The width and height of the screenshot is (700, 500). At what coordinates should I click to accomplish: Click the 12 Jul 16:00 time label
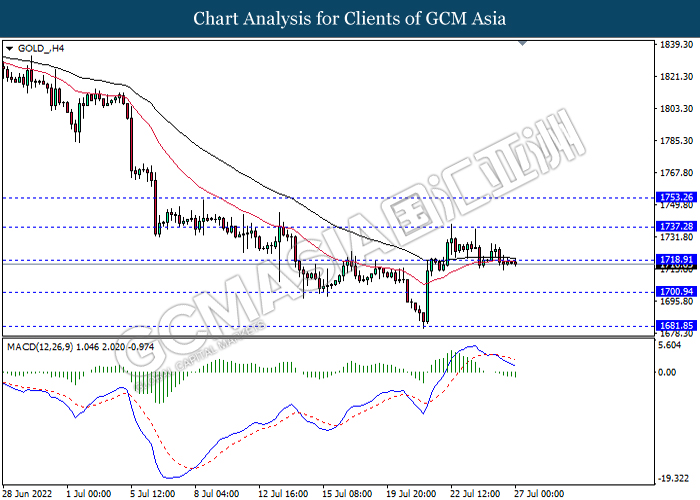283,494
